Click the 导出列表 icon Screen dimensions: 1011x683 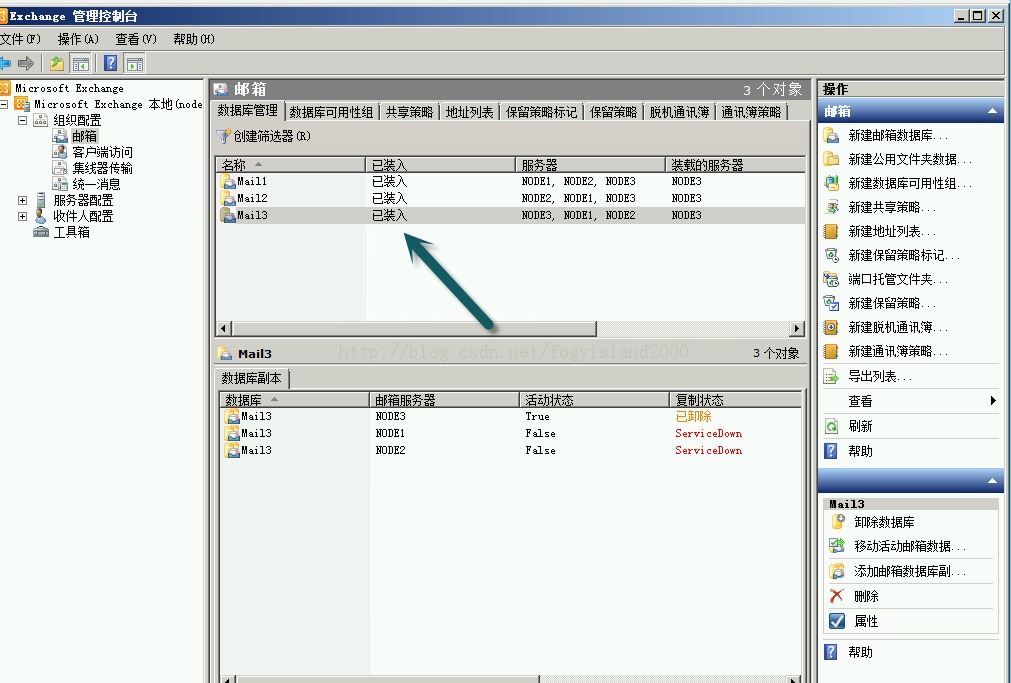[x=832, y=376]
